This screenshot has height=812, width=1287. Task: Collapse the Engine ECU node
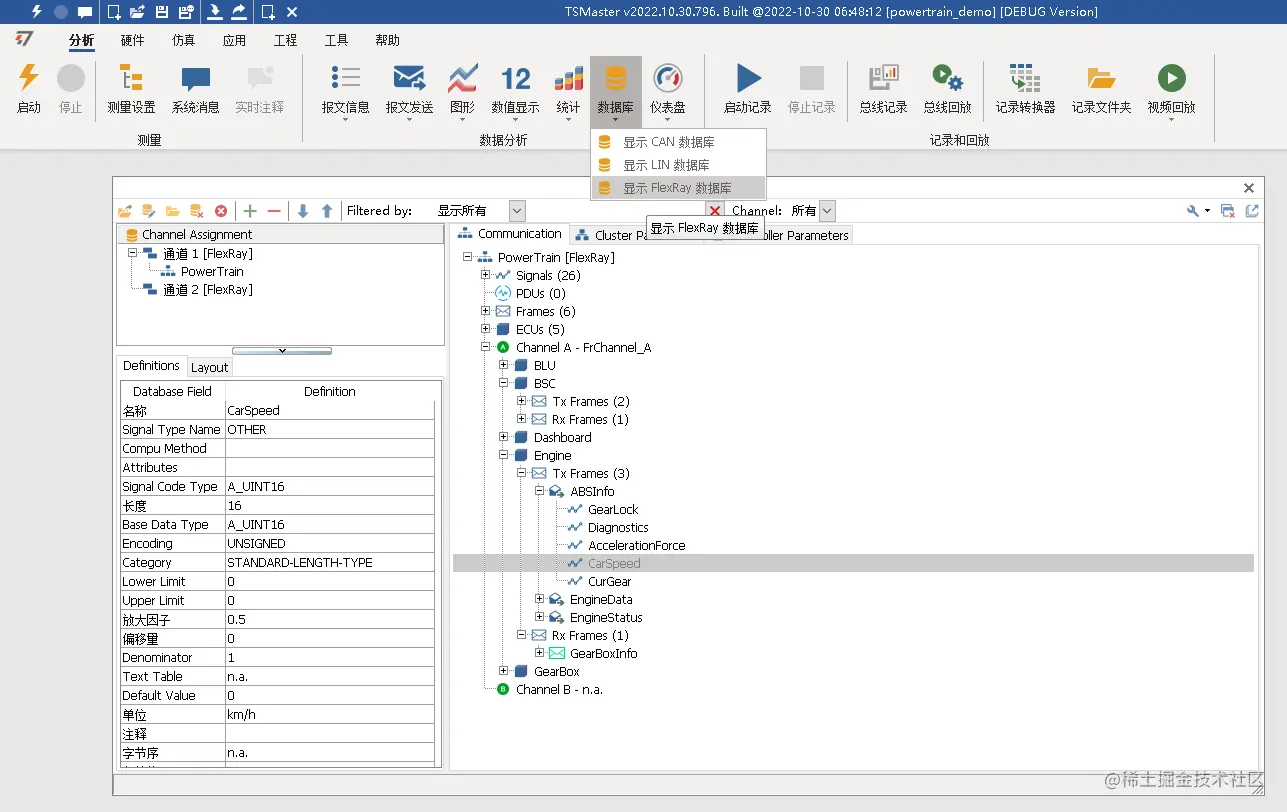tap(504, 455)
